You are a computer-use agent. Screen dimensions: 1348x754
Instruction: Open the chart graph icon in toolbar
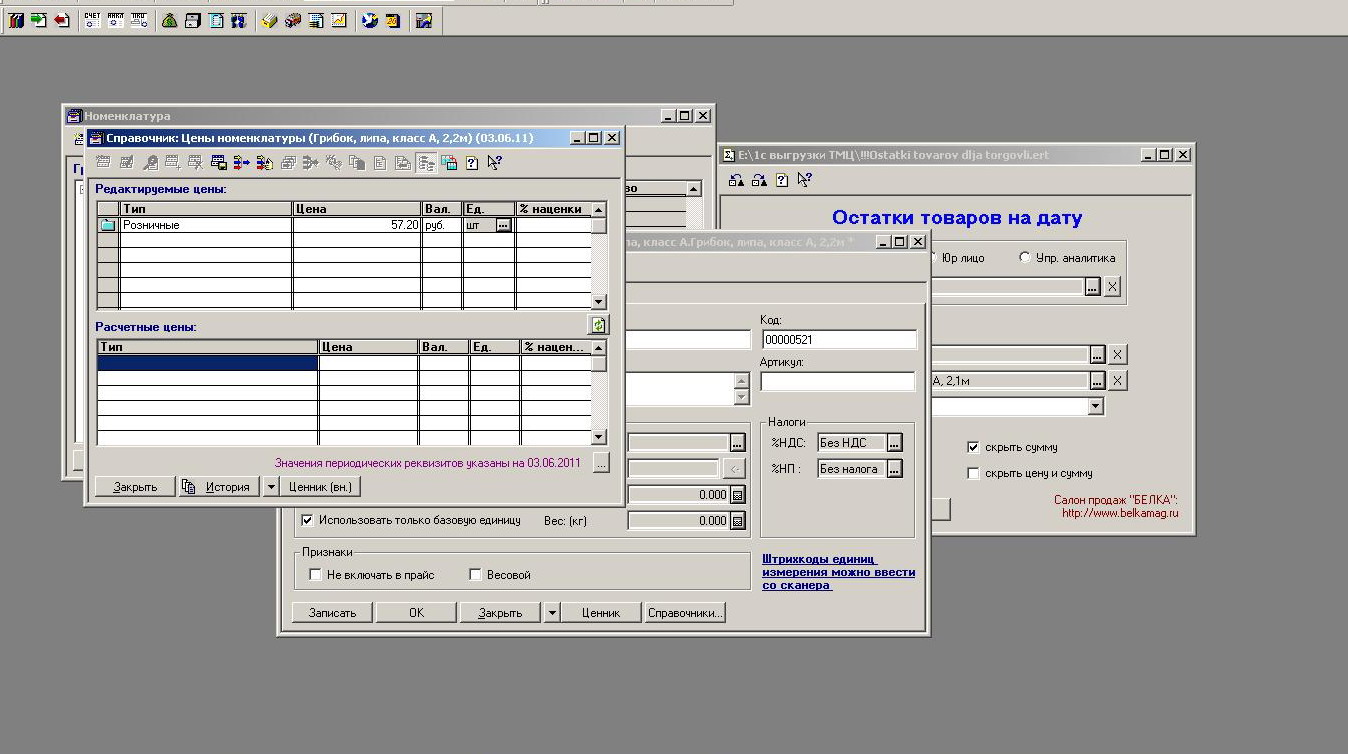coord(340,20)
